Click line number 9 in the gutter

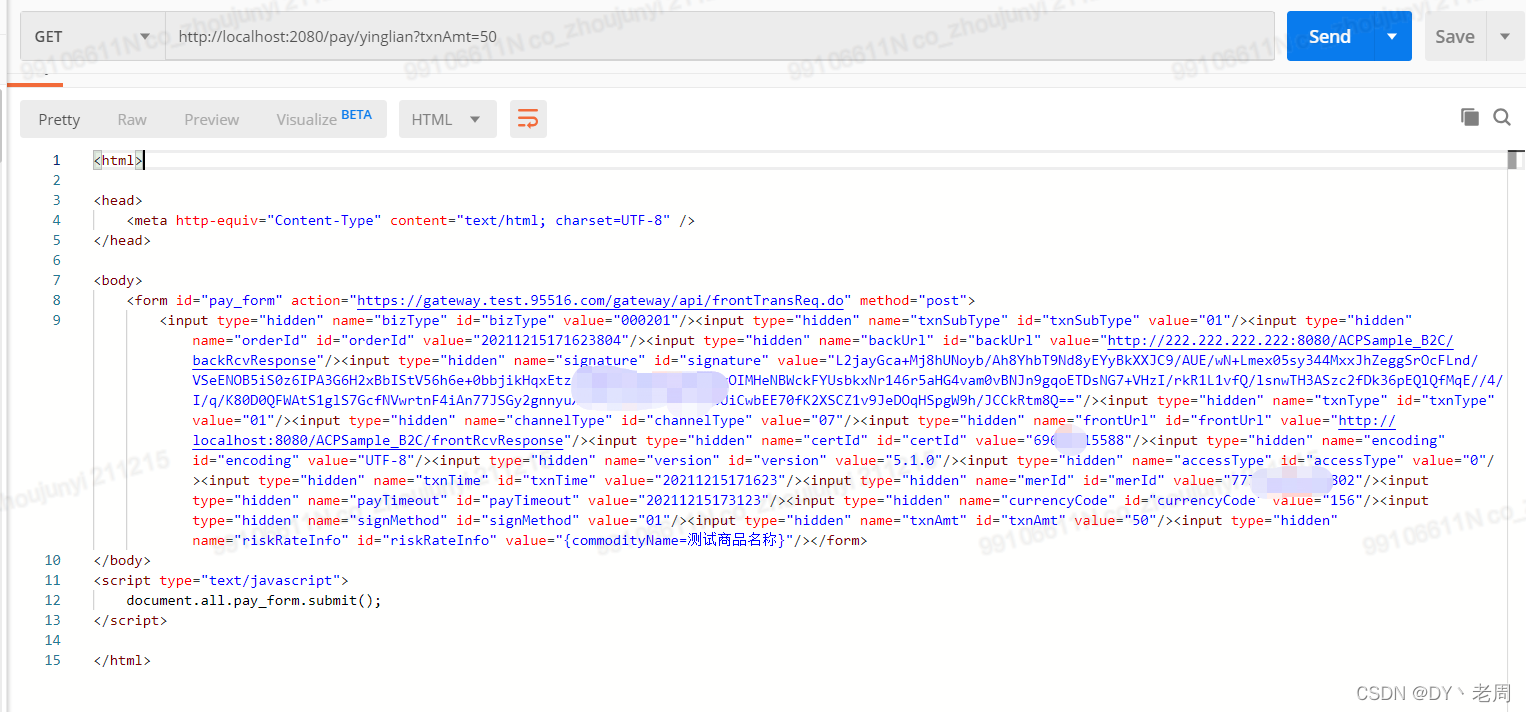click(x=56, y=320)
